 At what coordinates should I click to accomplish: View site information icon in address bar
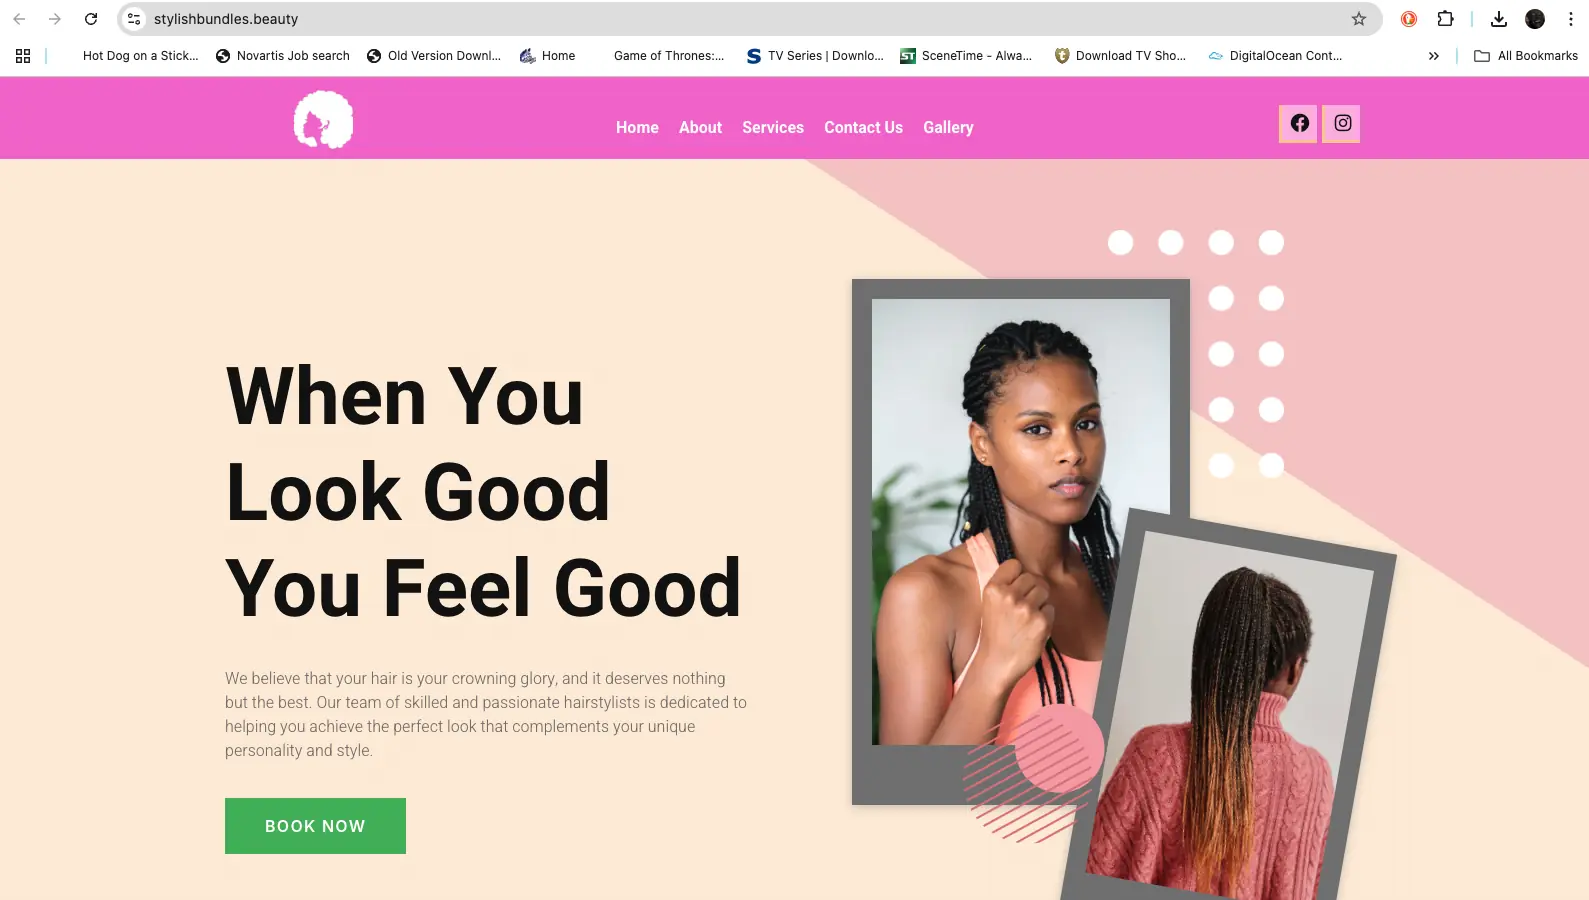134,19
